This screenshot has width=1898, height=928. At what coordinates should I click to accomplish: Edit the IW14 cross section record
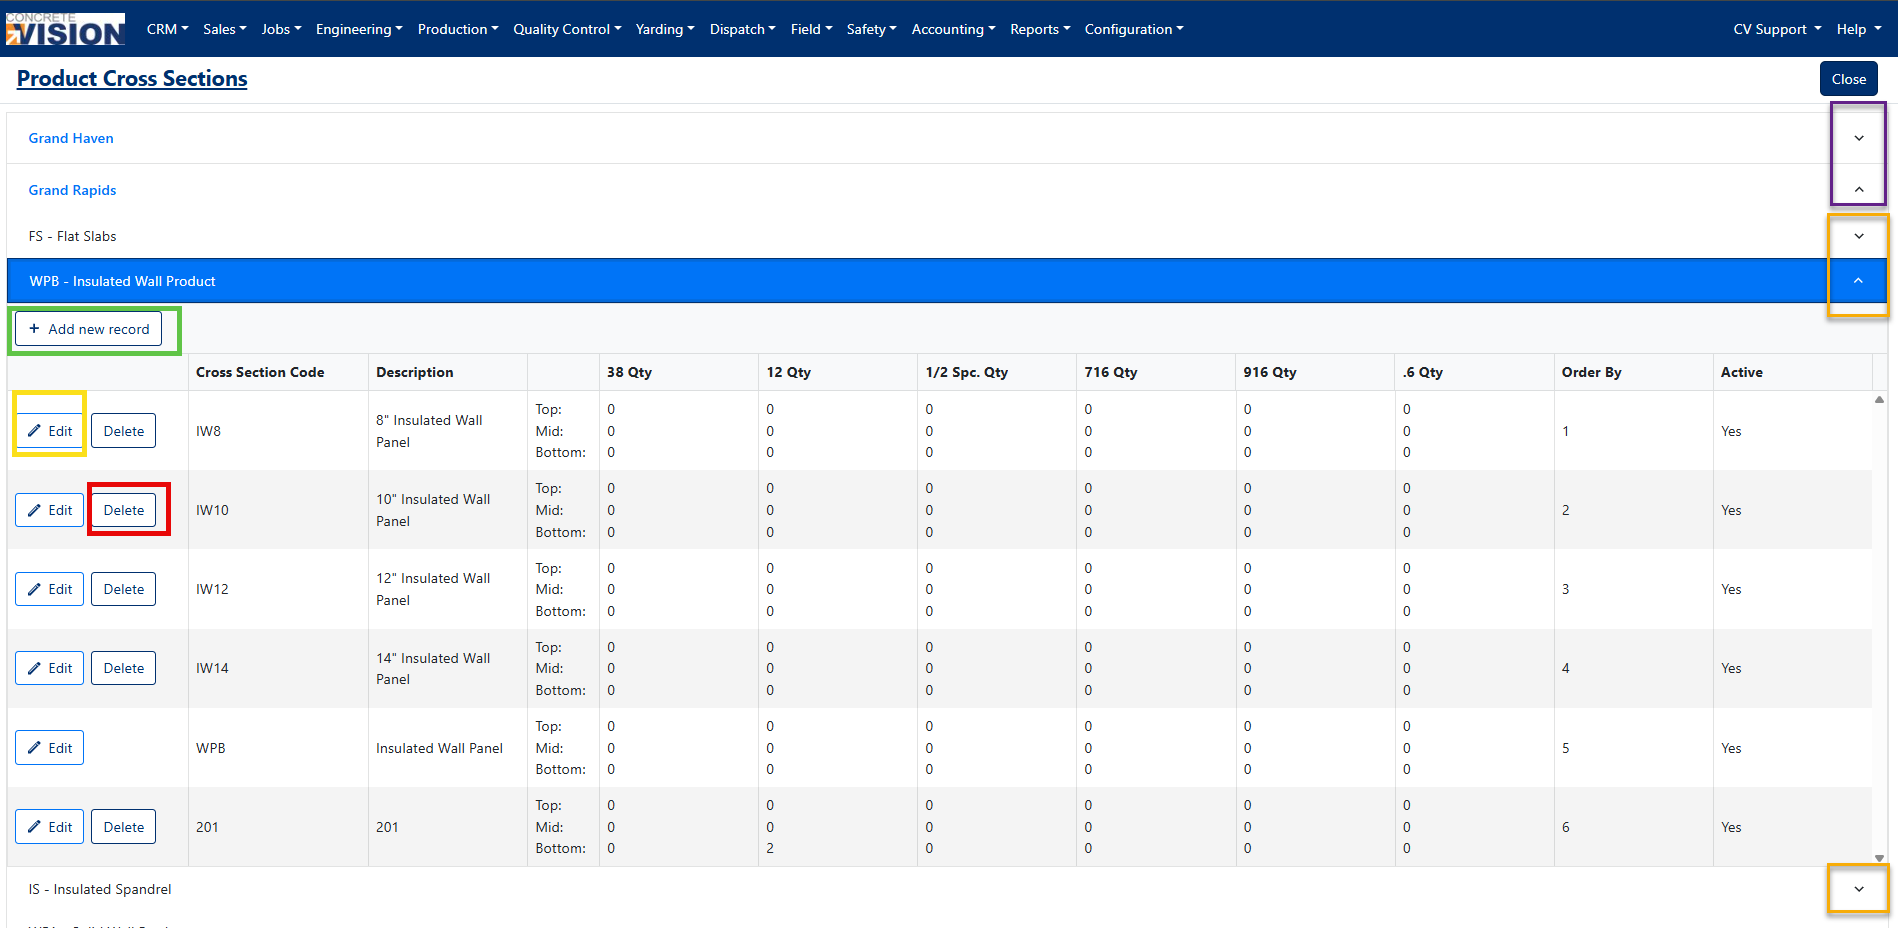(x=49, y=668)
